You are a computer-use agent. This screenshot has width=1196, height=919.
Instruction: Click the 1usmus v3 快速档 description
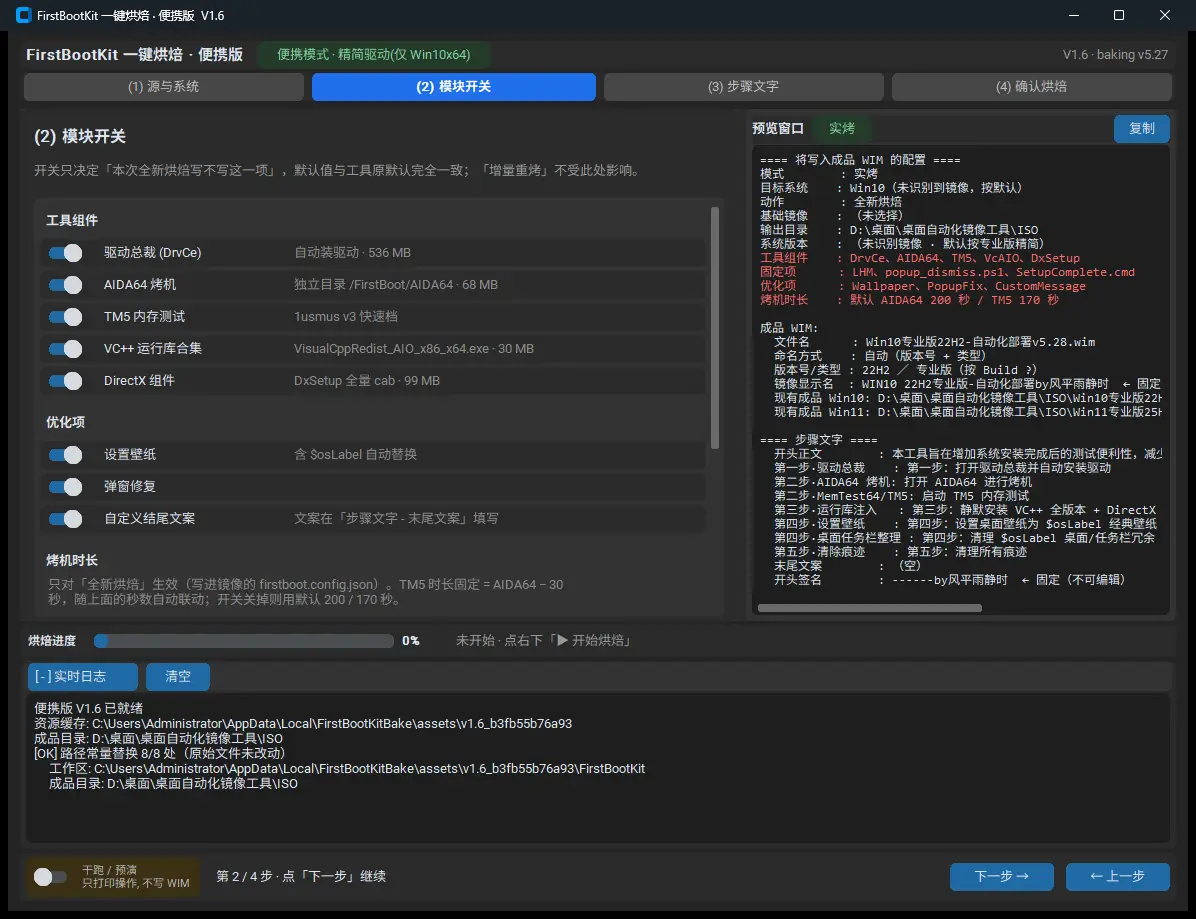tap(346, 317)
